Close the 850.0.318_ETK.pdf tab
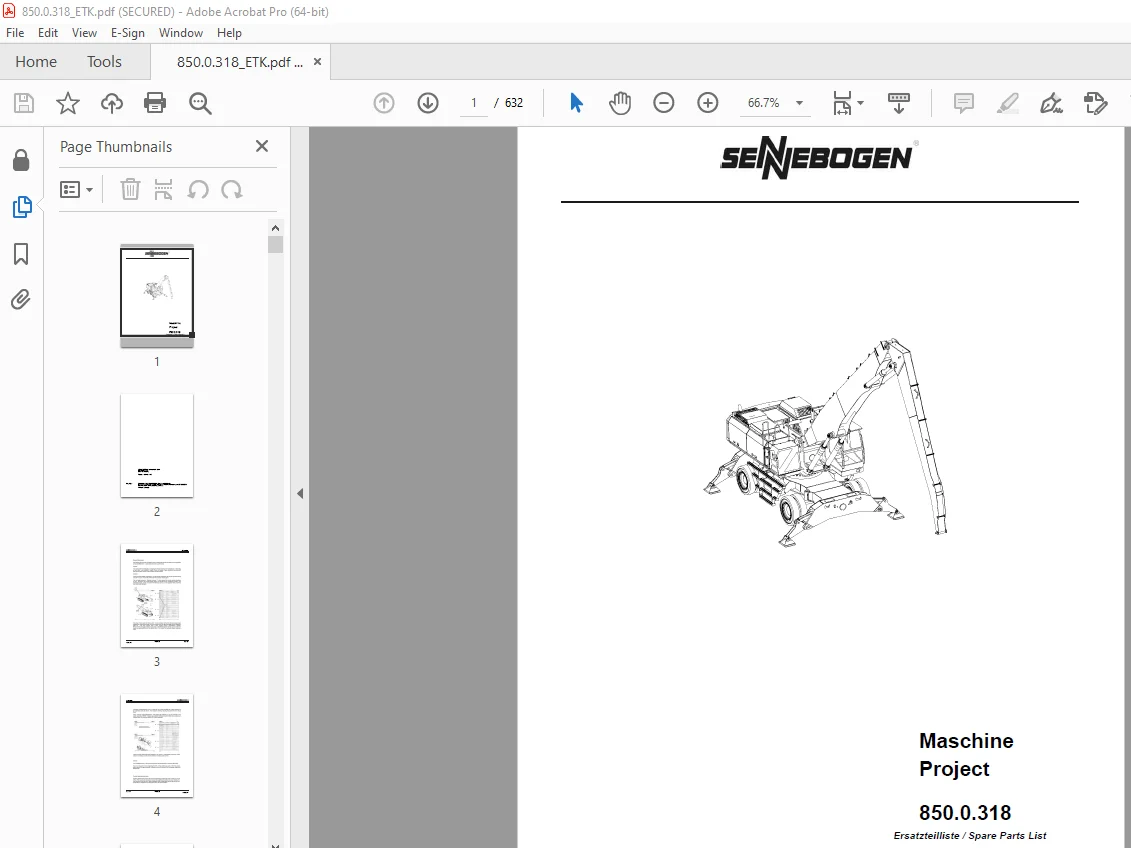Image resolution: width=1131 pixels, height=848 pixels. (x=317, y=62)
